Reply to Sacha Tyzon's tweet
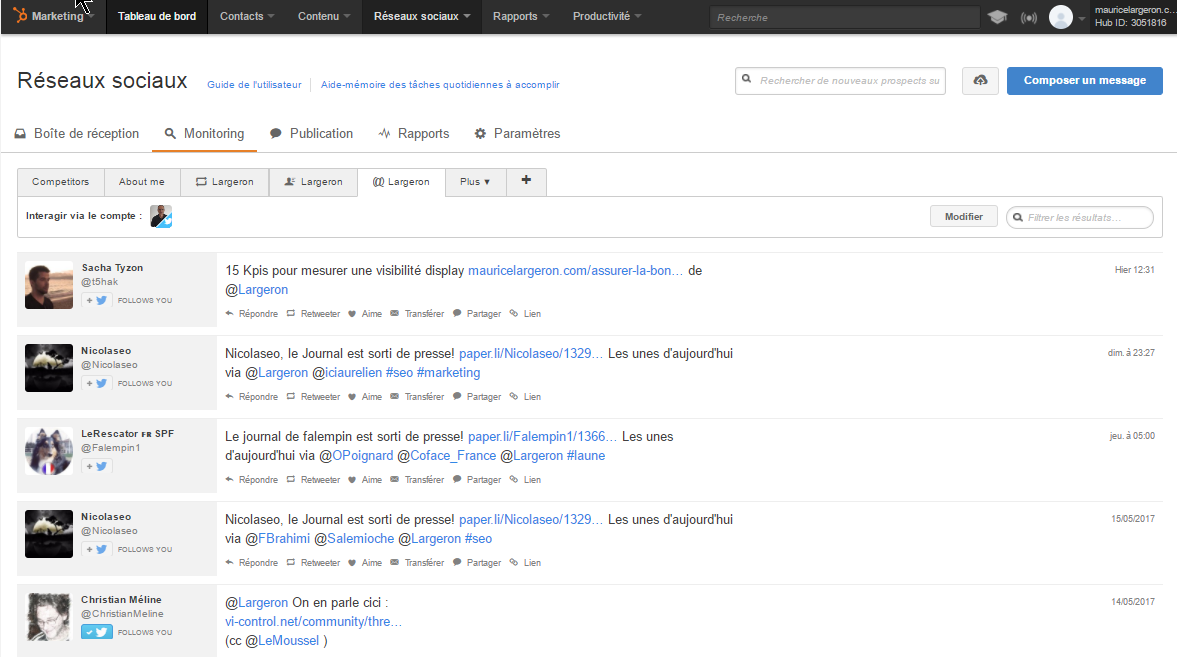The image size is (1177, 657). click(251, 314)
